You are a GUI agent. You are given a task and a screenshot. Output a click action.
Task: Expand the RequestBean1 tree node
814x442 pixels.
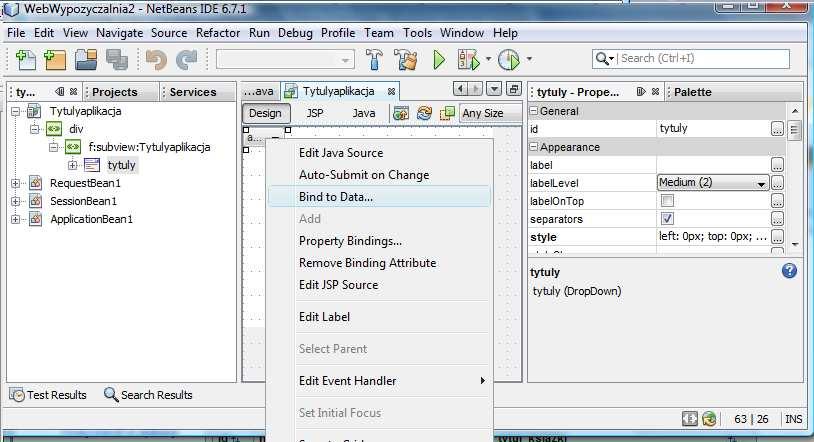[x=16, y=183]
